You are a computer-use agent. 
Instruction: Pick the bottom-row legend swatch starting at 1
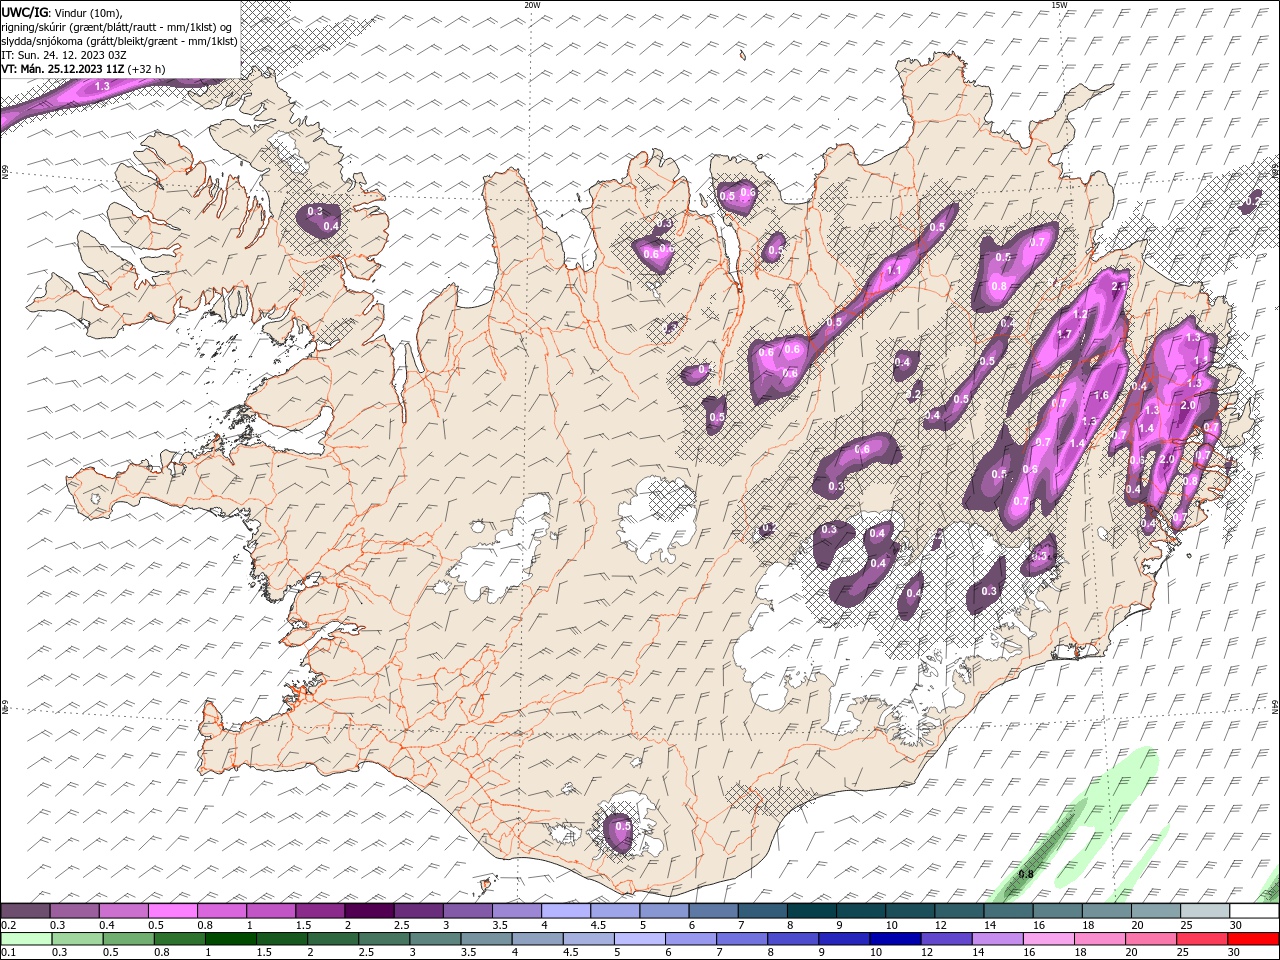point(230,939)
